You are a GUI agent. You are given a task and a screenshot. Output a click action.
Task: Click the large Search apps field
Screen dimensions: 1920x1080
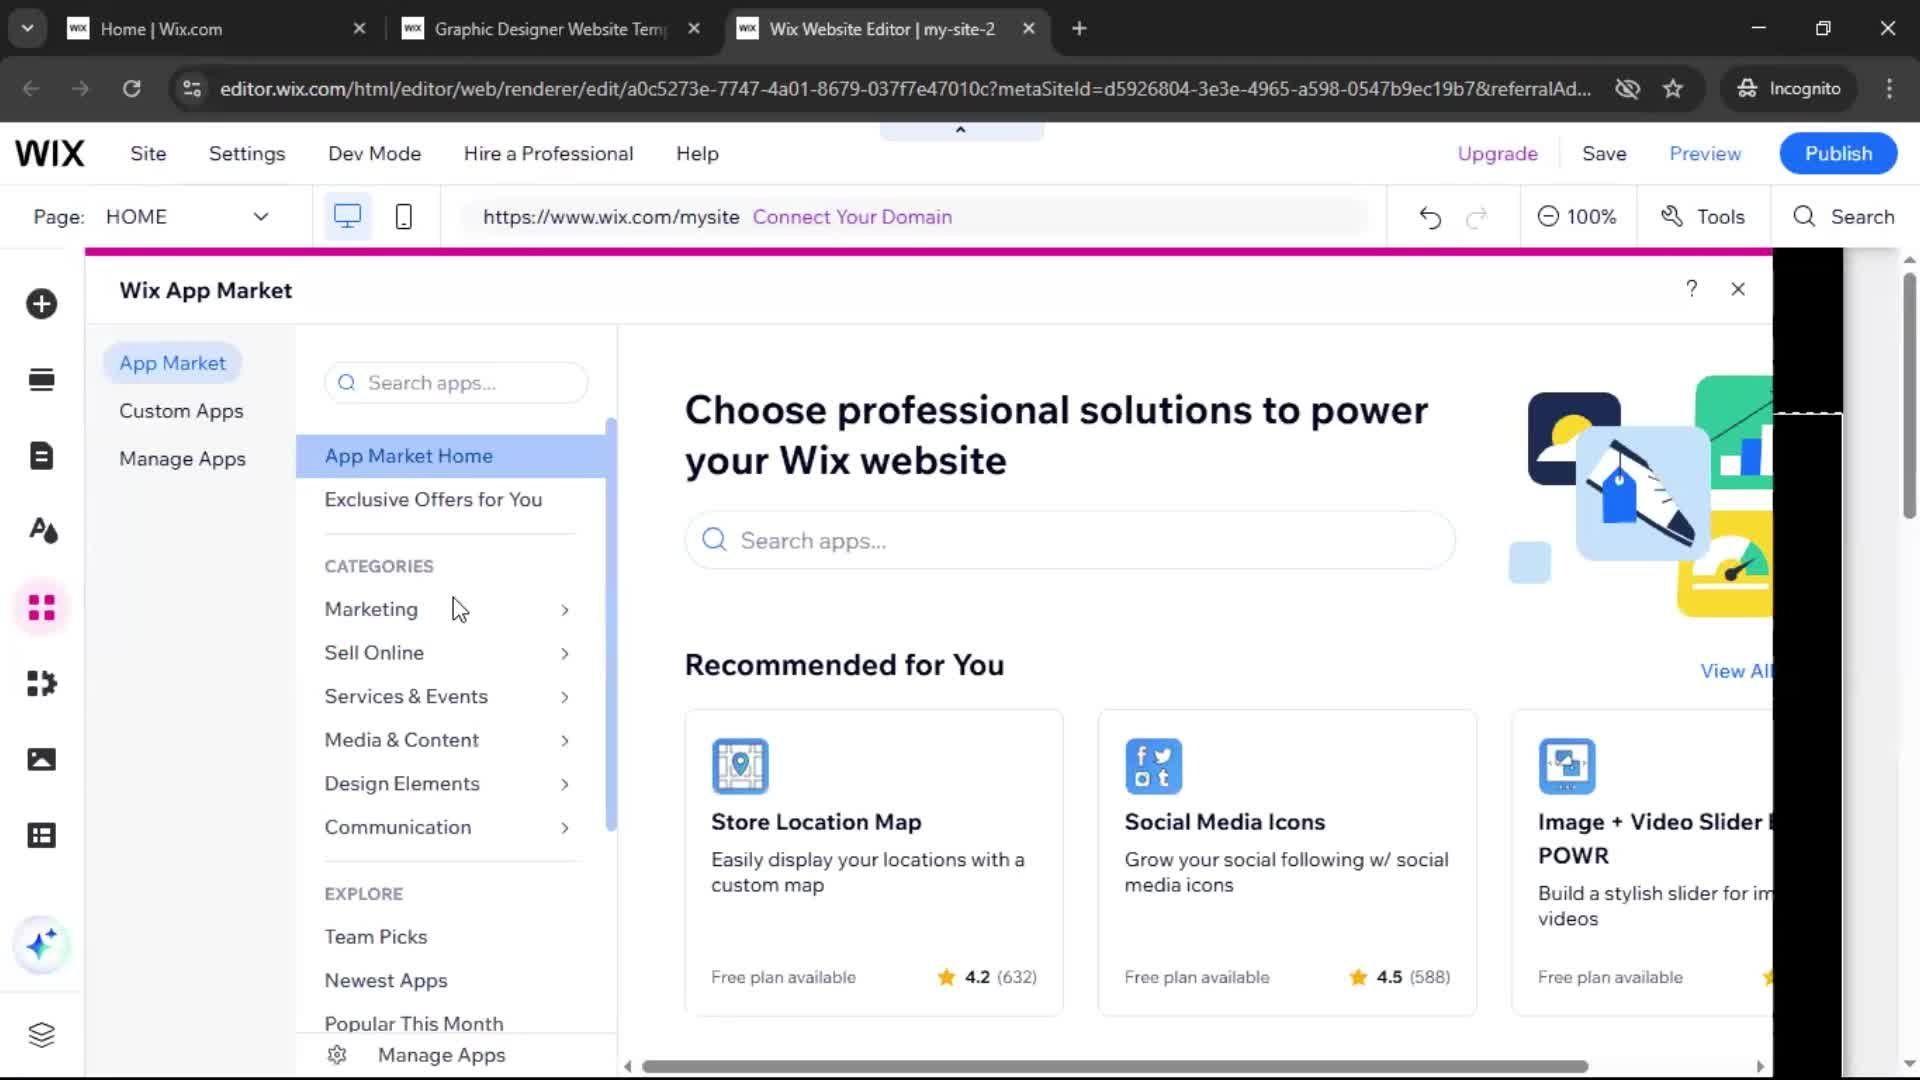pos(1070,541)
